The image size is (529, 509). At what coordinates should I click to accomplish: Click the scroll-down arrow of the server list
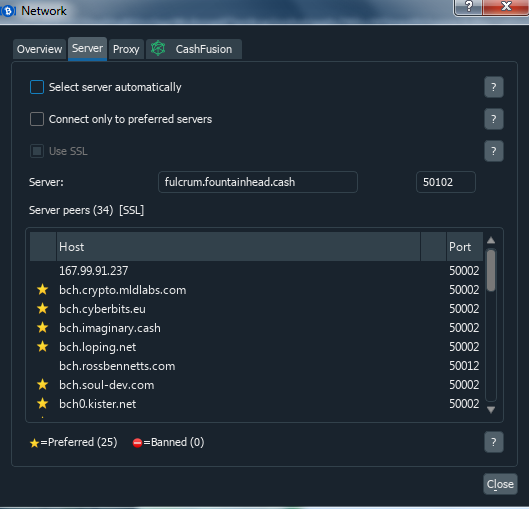(x=491, y=409)
